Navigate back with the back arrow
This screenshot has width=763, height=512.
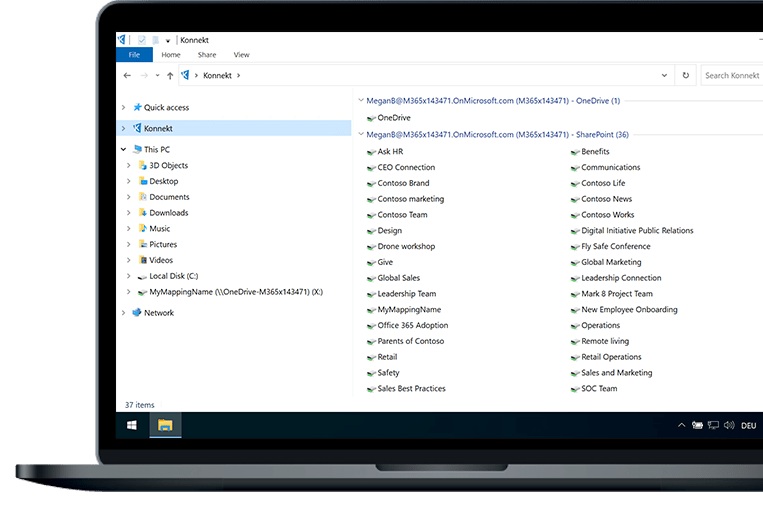127,75
